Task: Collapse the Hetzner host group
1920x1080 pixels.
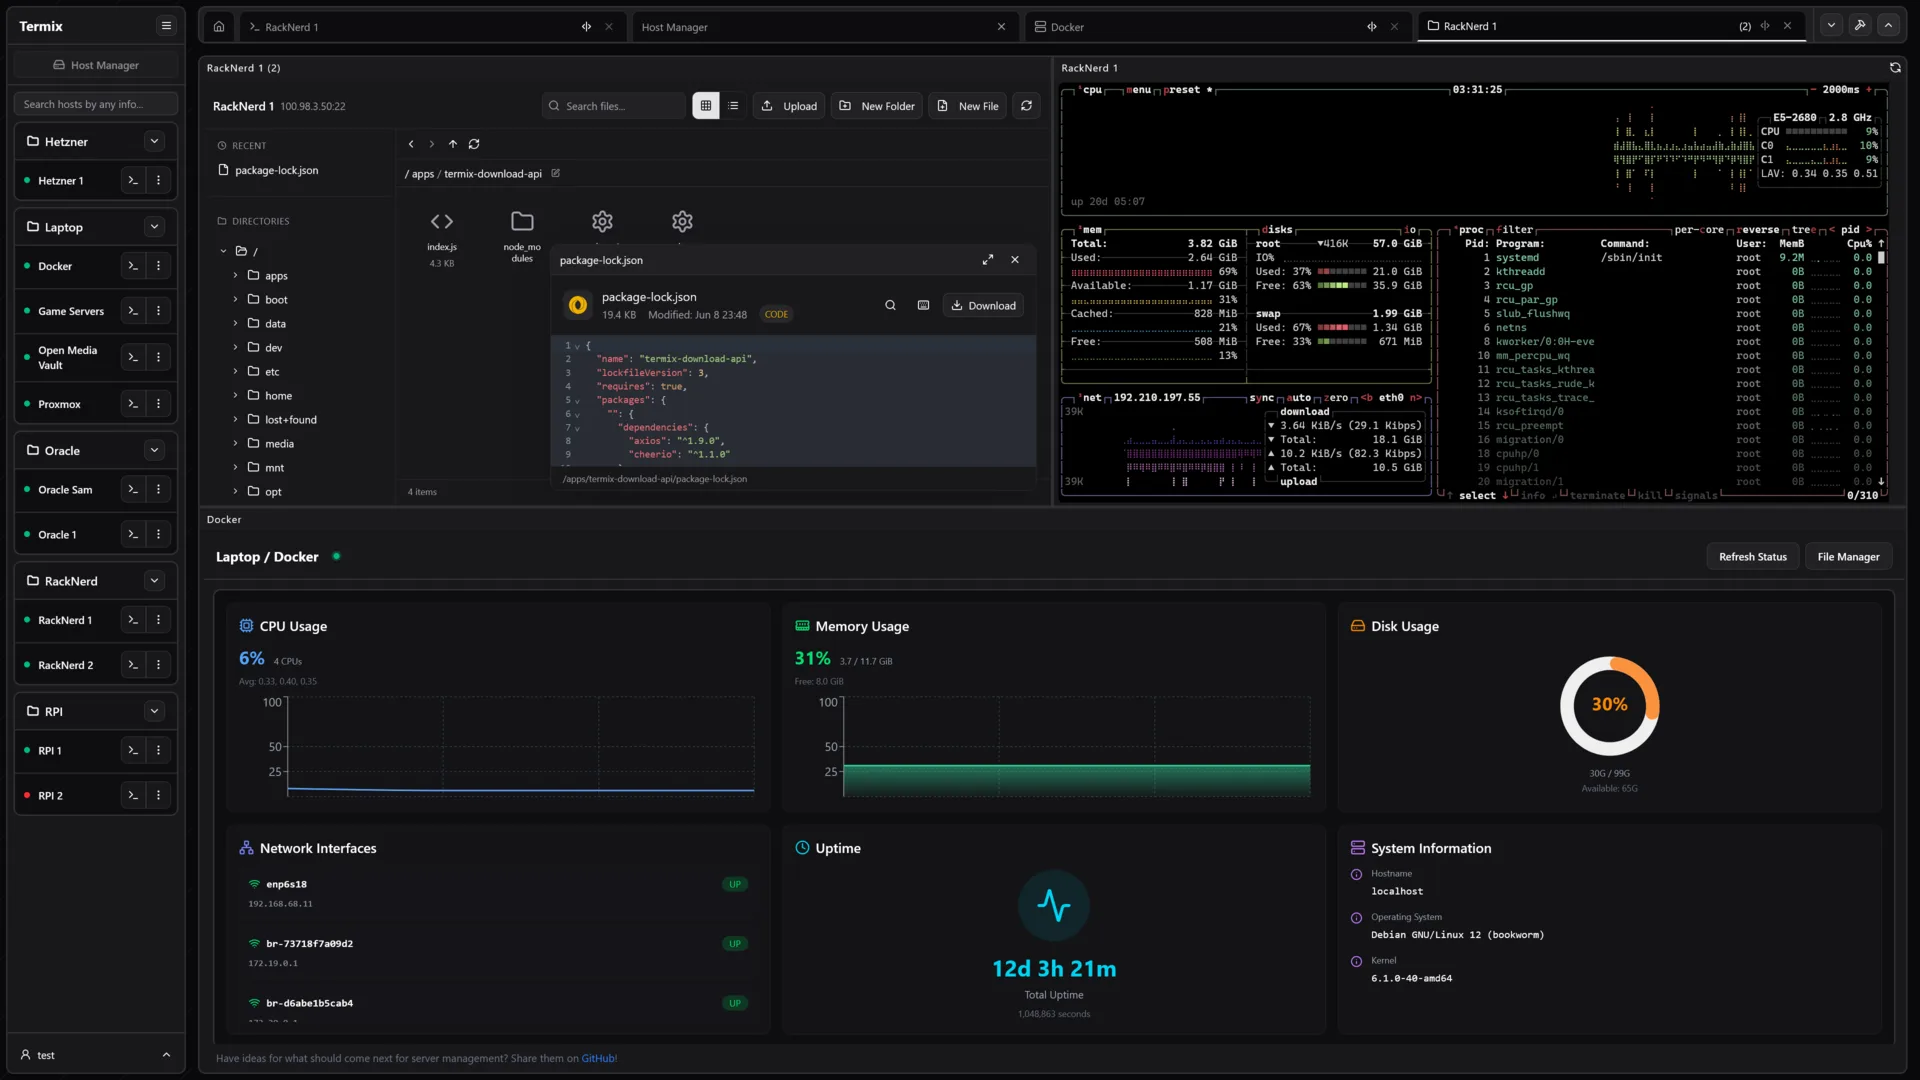Action: click(154, 141)
